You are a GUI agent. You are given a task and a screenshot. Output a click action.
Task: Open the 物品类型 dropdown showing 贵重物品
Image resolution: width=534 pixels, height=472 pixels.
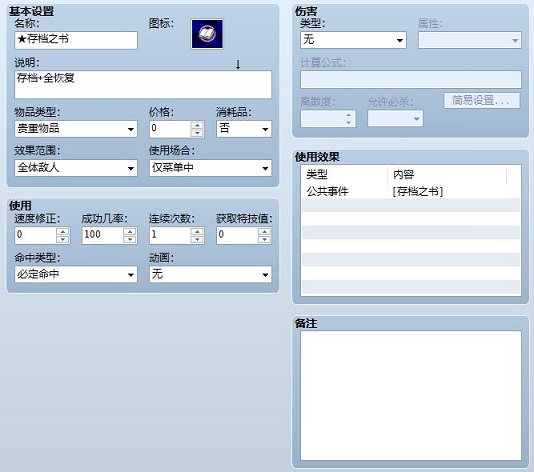pyautogui.click(x=76, y=129)
